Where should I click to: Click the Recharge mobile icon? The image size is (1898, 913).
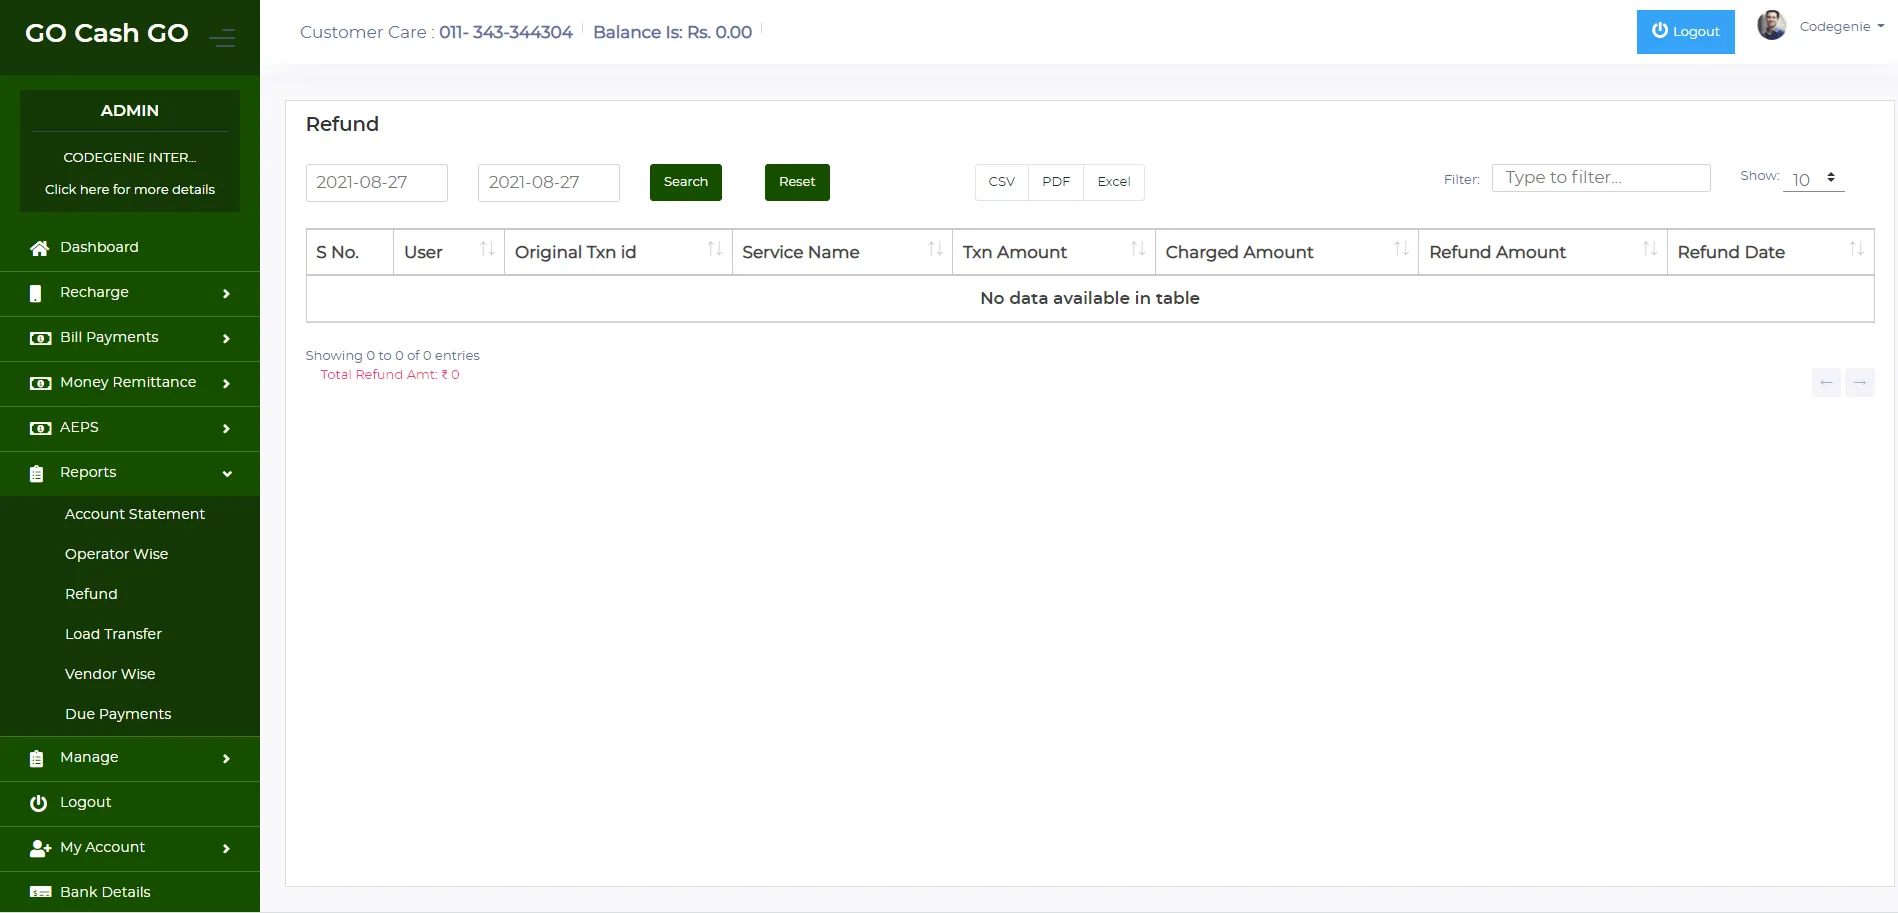[x=36, y=293]
